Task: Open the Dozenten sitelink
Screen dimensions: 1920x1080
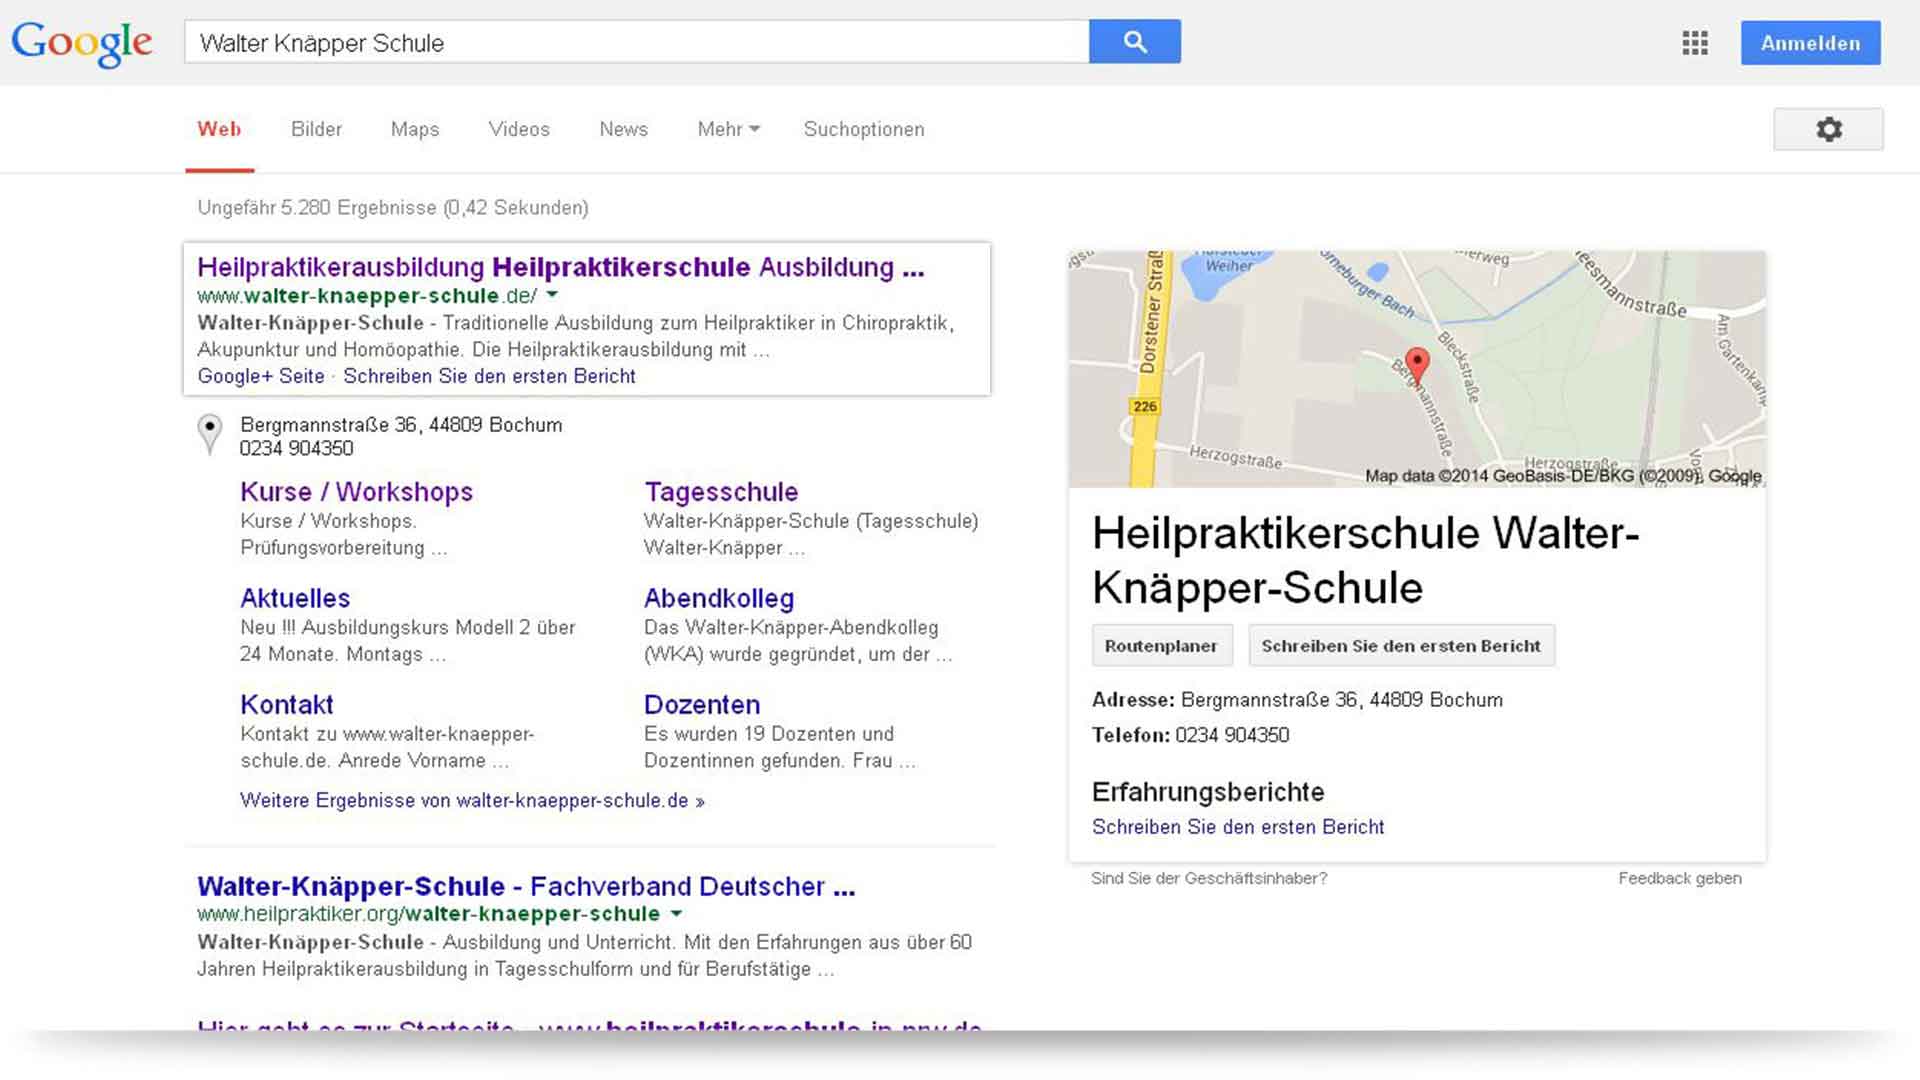Action: point(702,704)
